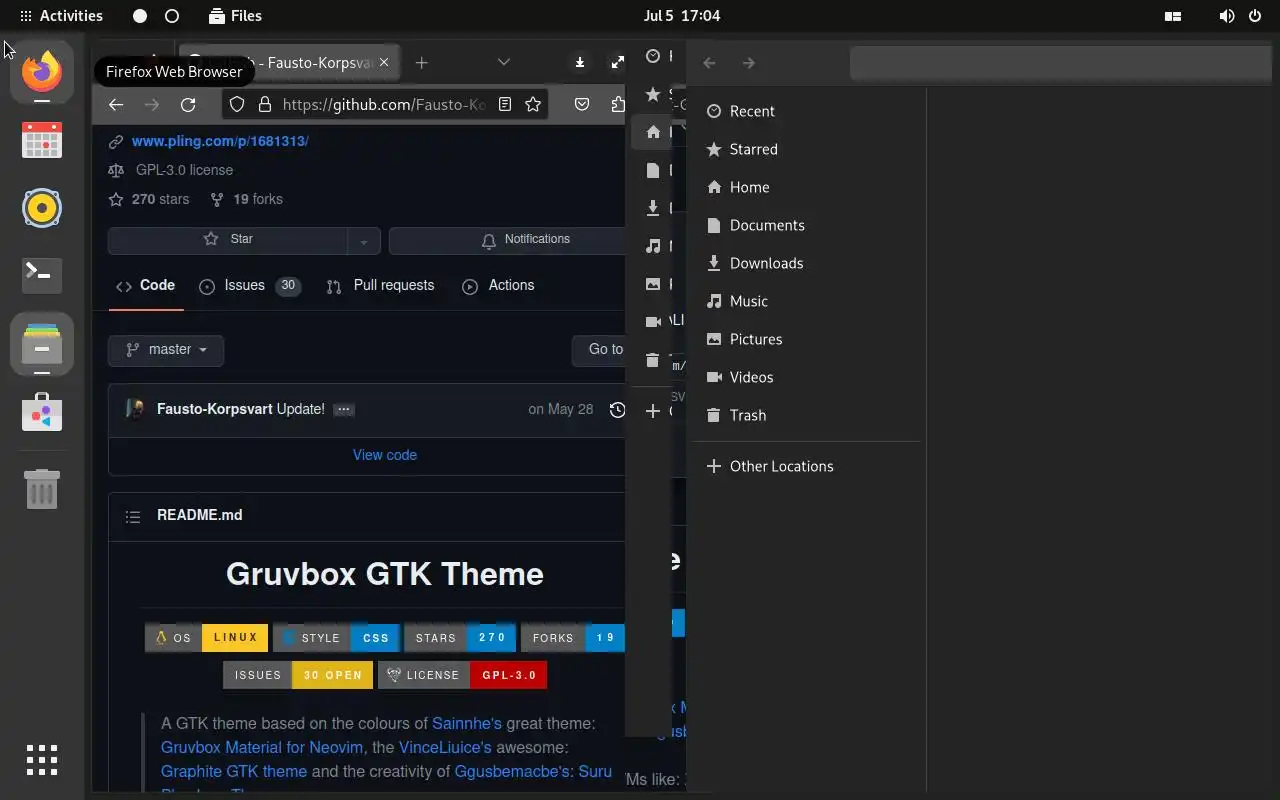Screen dimensions: 1280x800
Task: Star the repository with the Star button
Action: click(x=228, y=239)
